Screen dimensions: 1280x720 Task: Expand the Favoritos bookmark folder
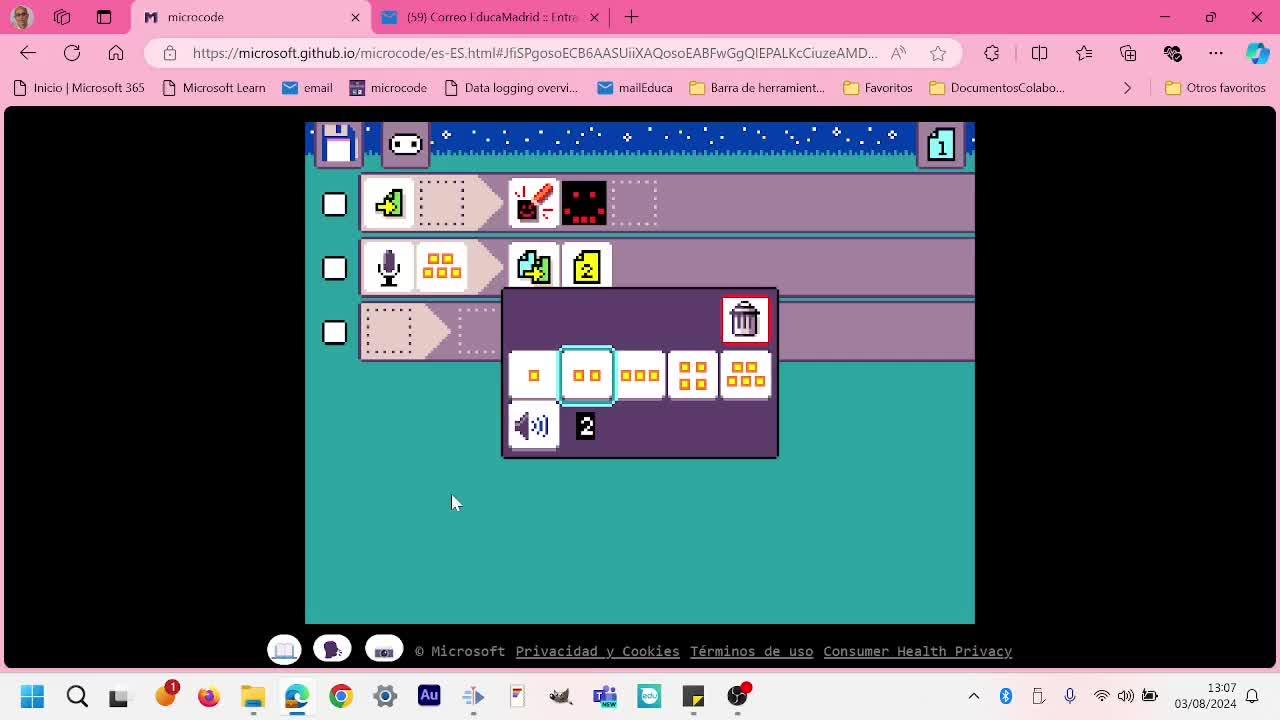(x=878, y=88)
